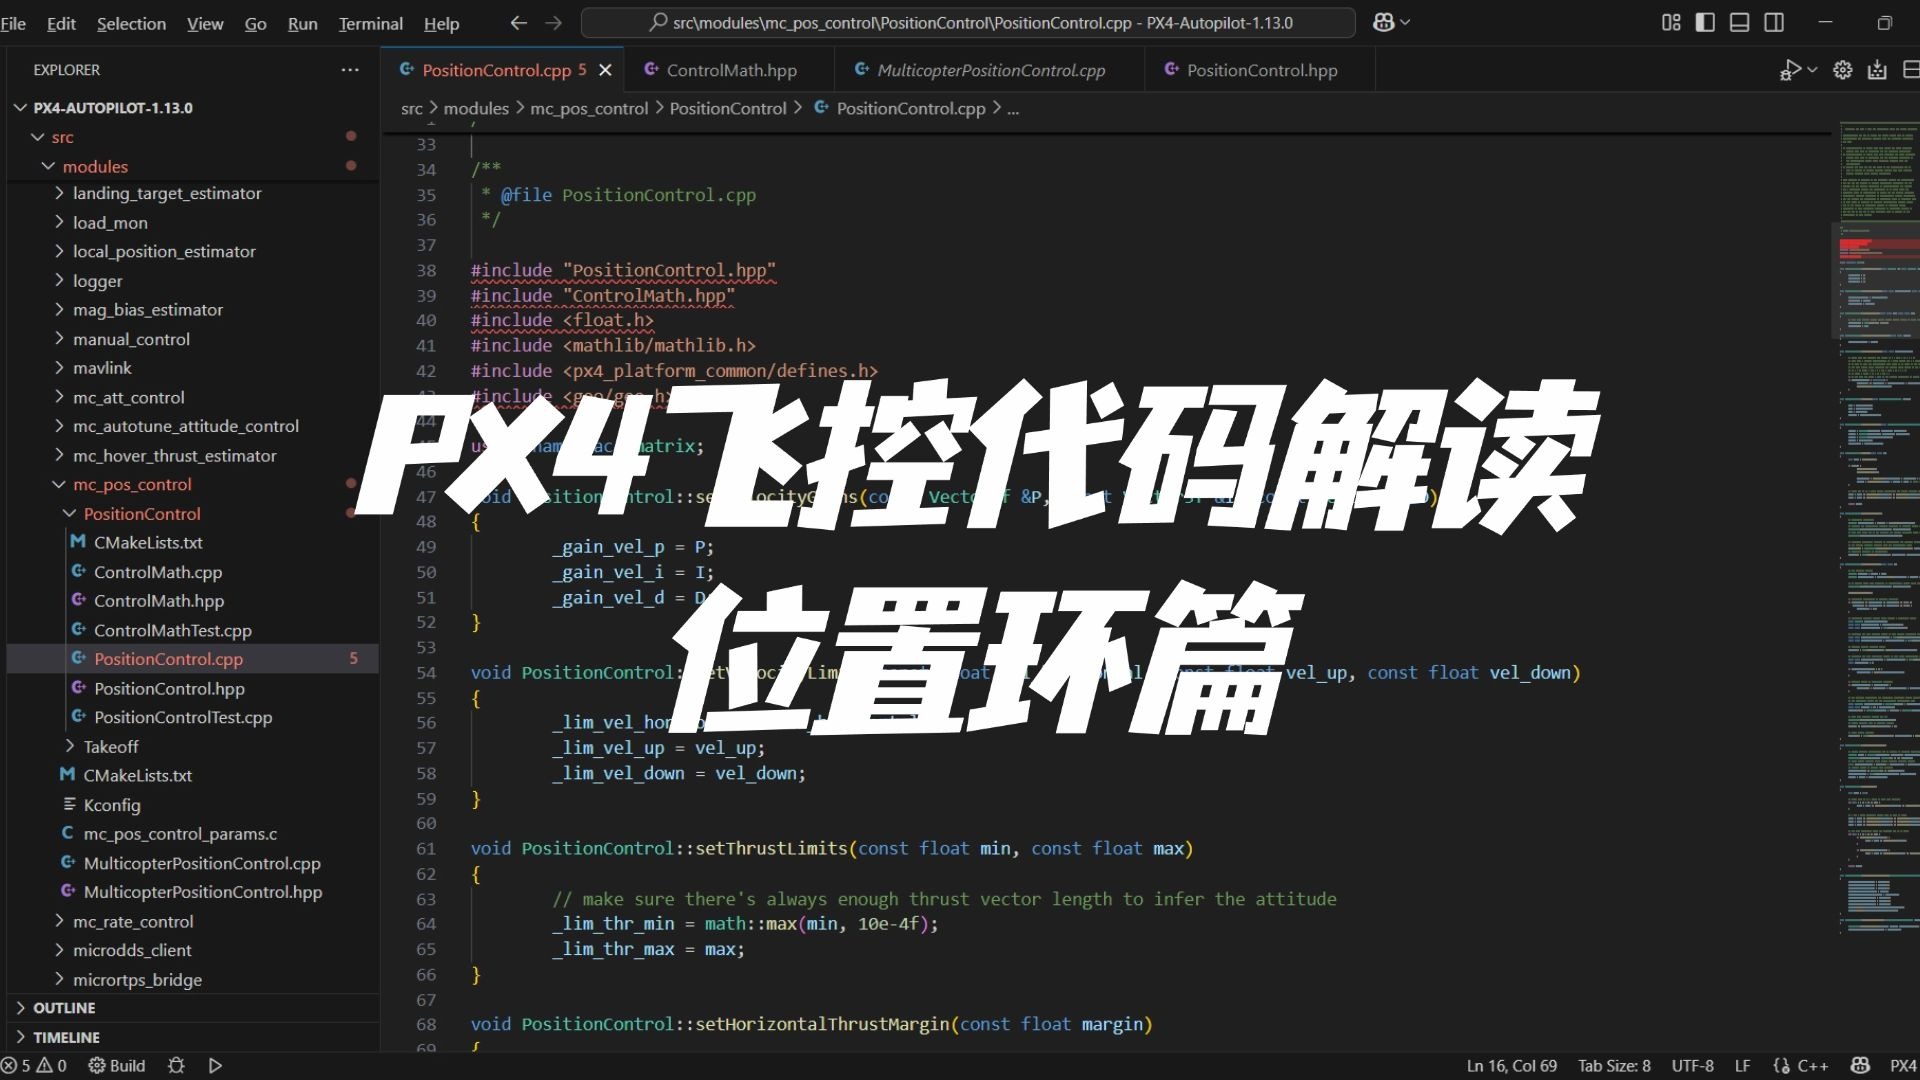Change Tab Size: 8 setting
This screenshot has height=1080, width=1920.
1614,1066
